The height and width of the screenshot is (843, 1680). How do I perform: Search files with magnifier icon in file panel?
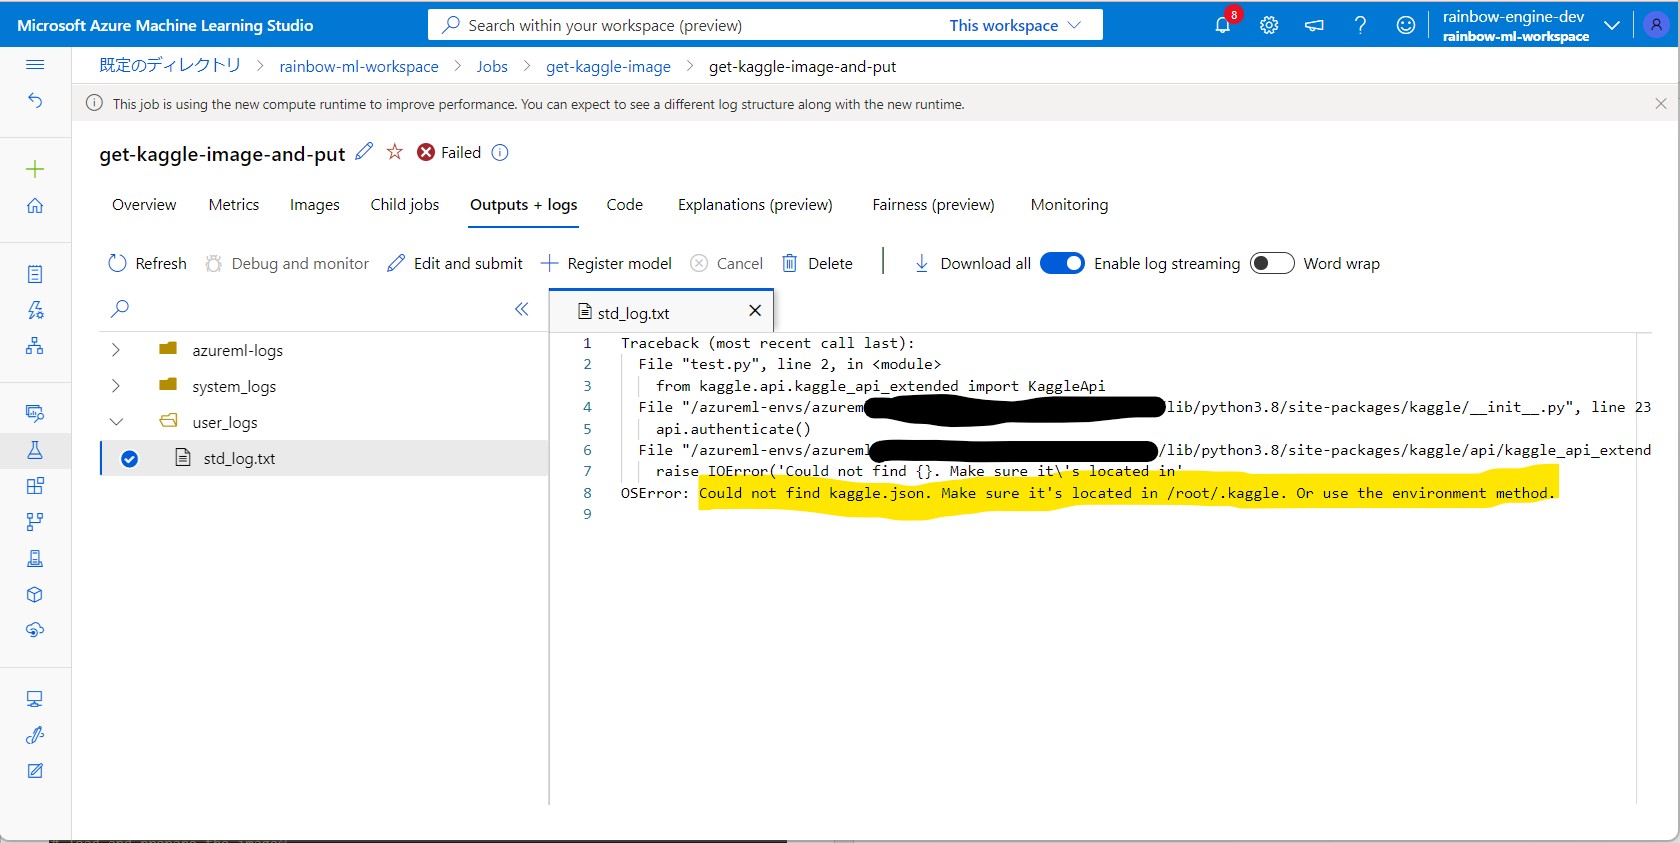click(120, 308)
